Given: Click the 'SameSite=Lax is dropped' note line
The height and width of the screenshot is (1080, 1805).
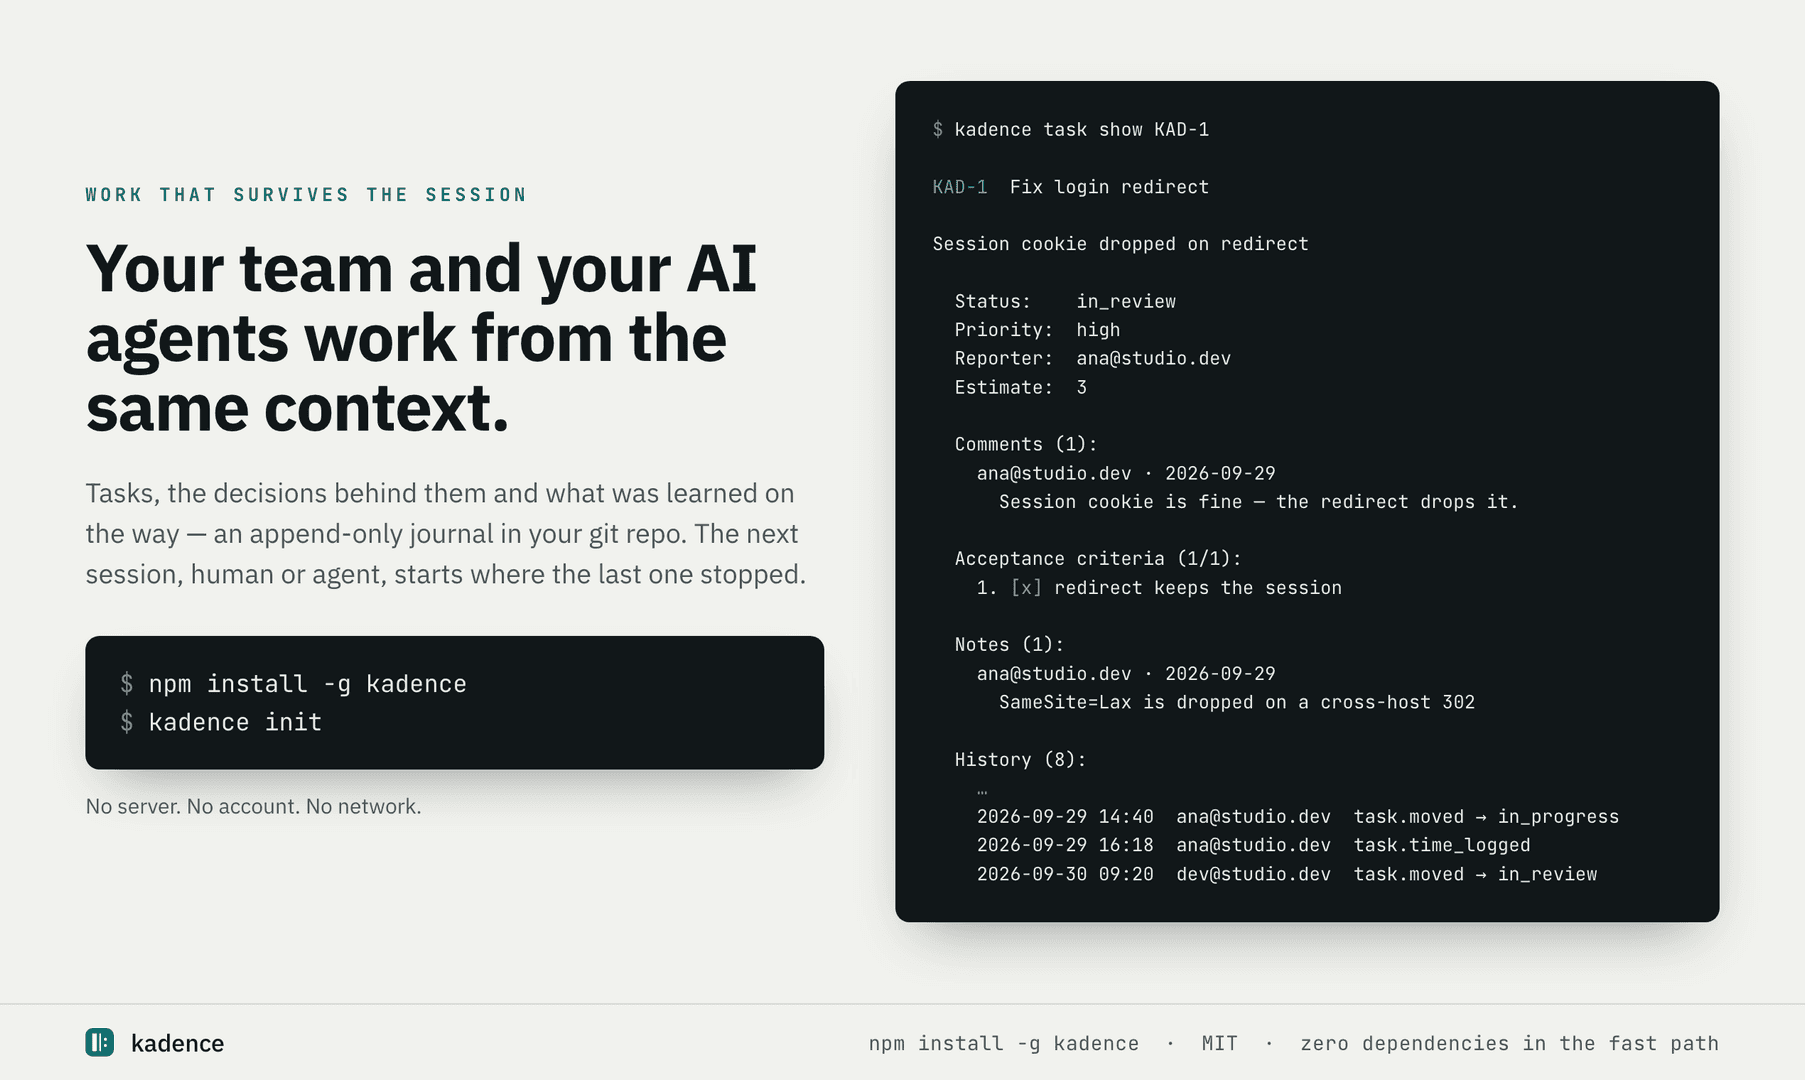Looking at the screenshot, I should [1237, 702].
